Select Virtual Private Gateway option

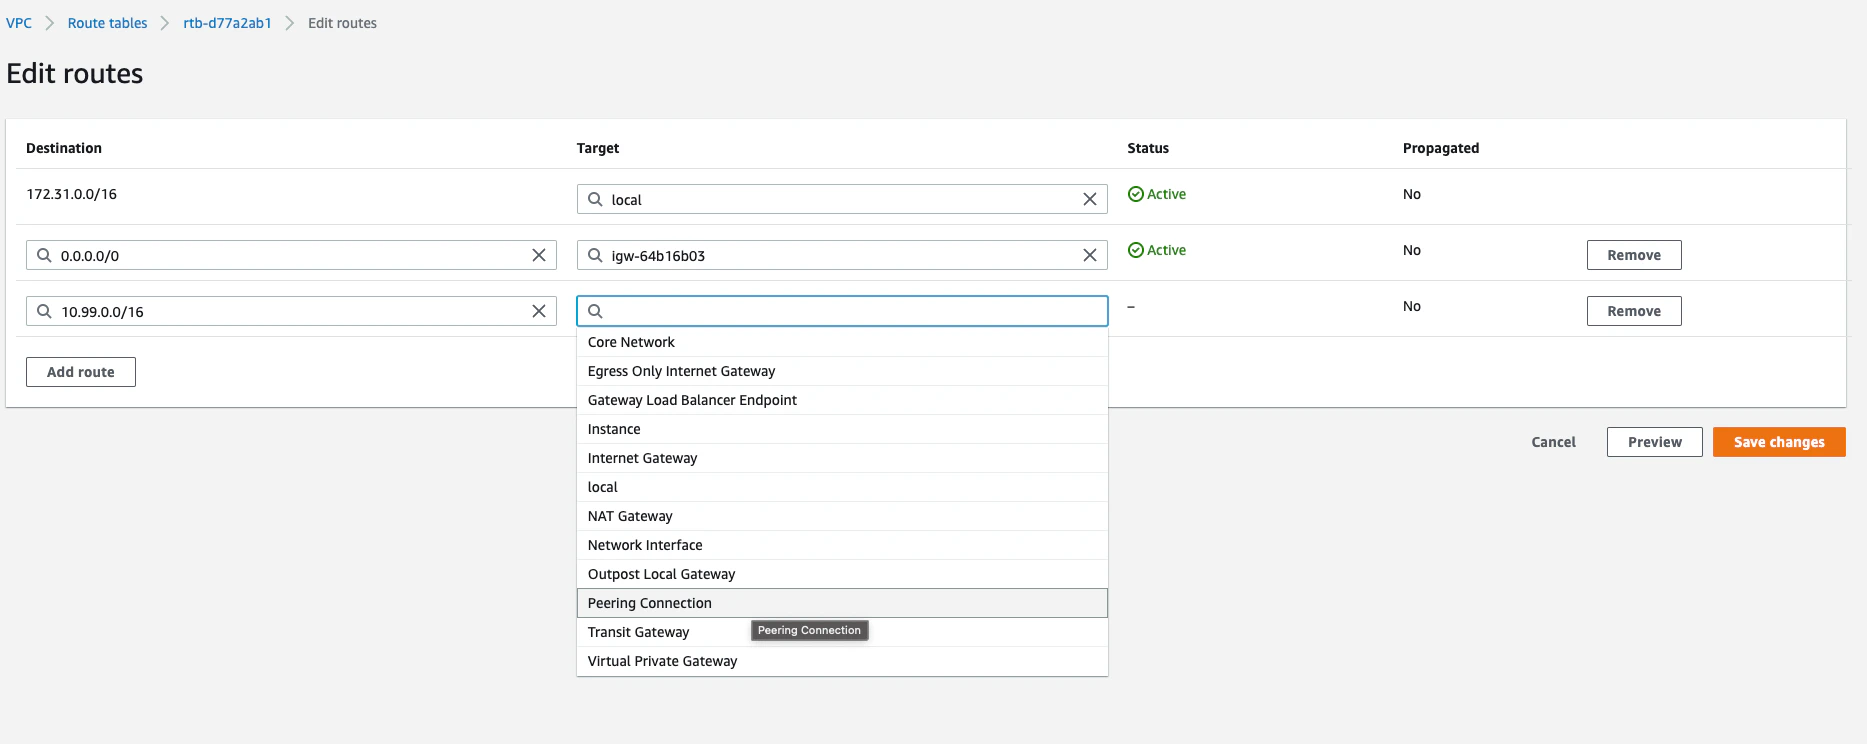pyautogui.click(x=842, y=661)
